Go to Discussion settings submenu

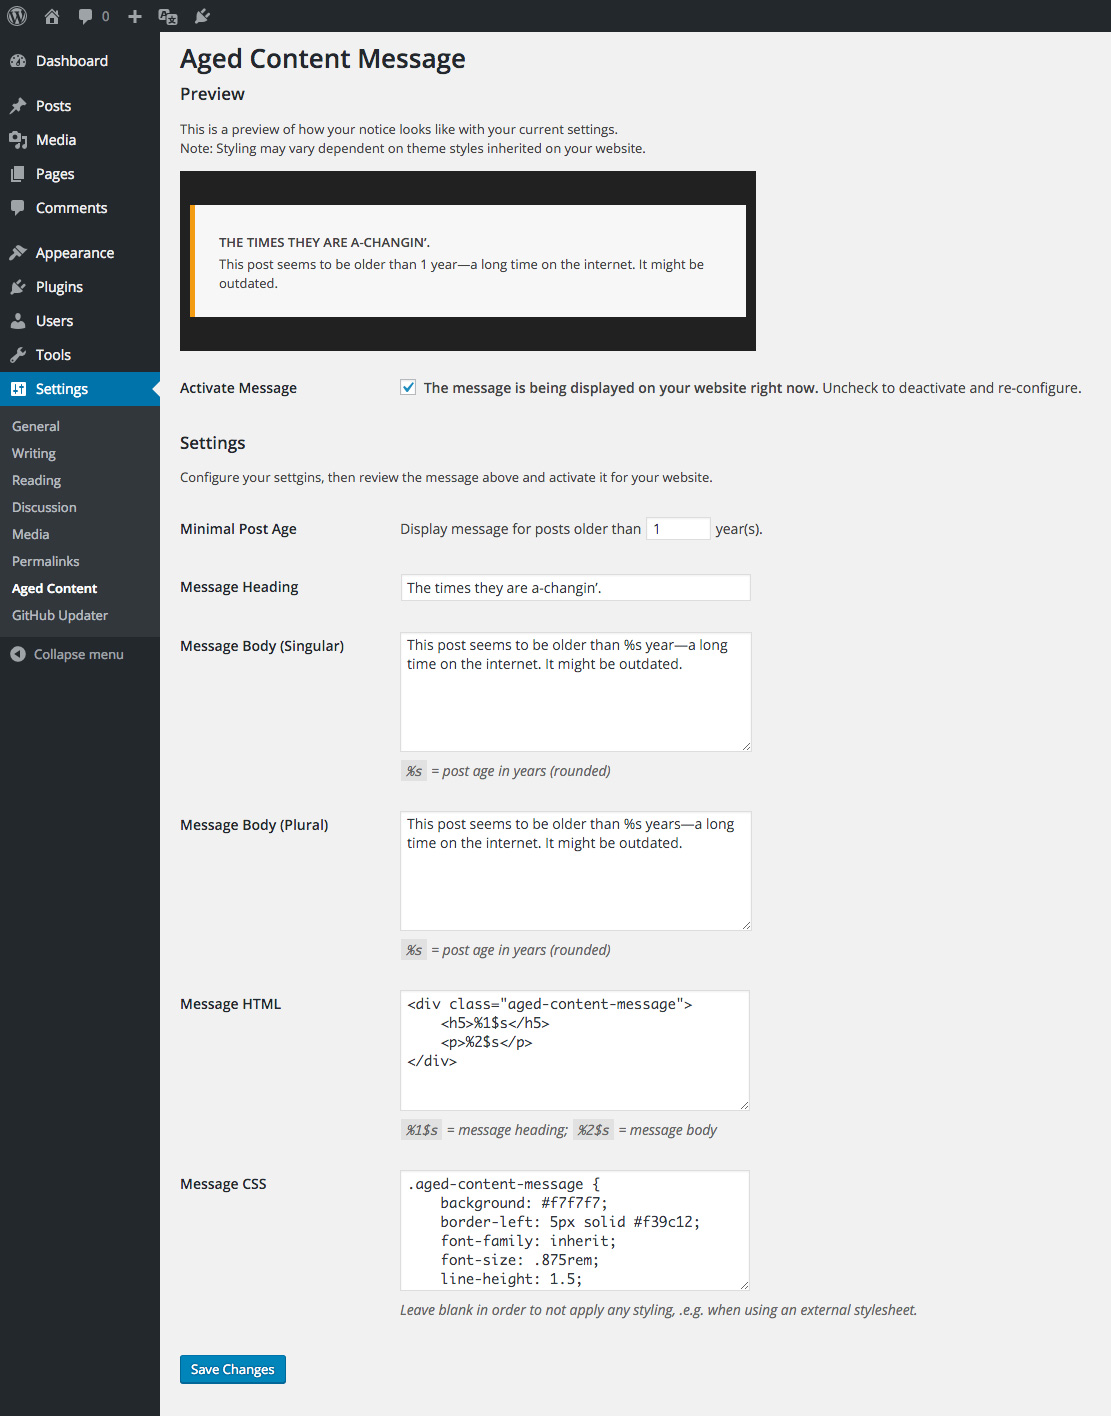click(x=44, y=507)
